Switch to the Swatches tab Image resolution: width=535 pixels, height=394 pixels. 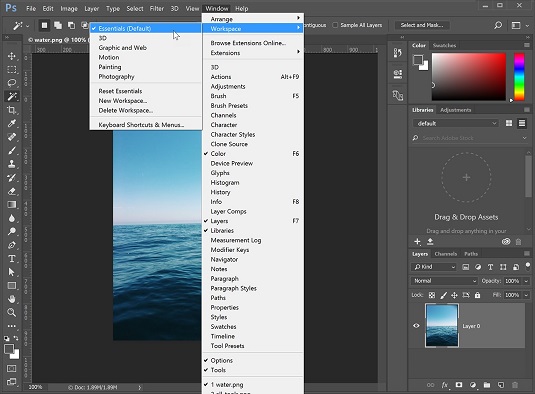pyautogui.click(x=444, y=45)
